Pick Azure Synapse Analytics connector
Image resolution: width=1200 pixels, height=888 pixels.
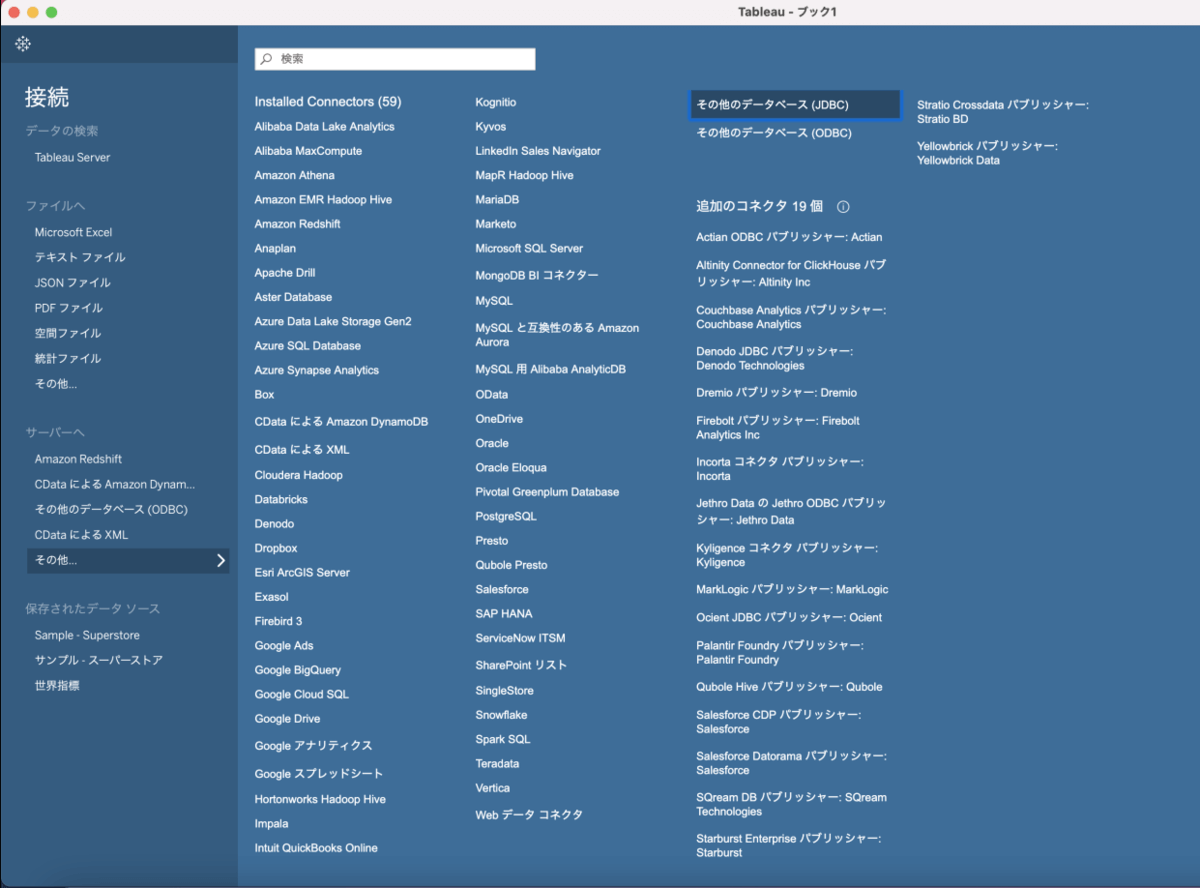(316, 370)
